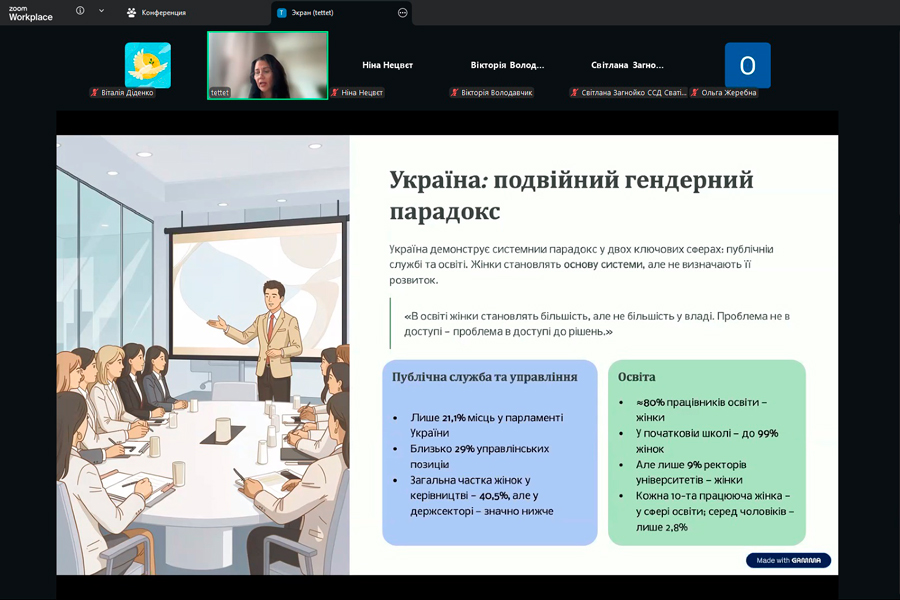Click the tettet name label
Viewport: 900px width, 600px height.
pyautogui.click(x=219, y=92)
